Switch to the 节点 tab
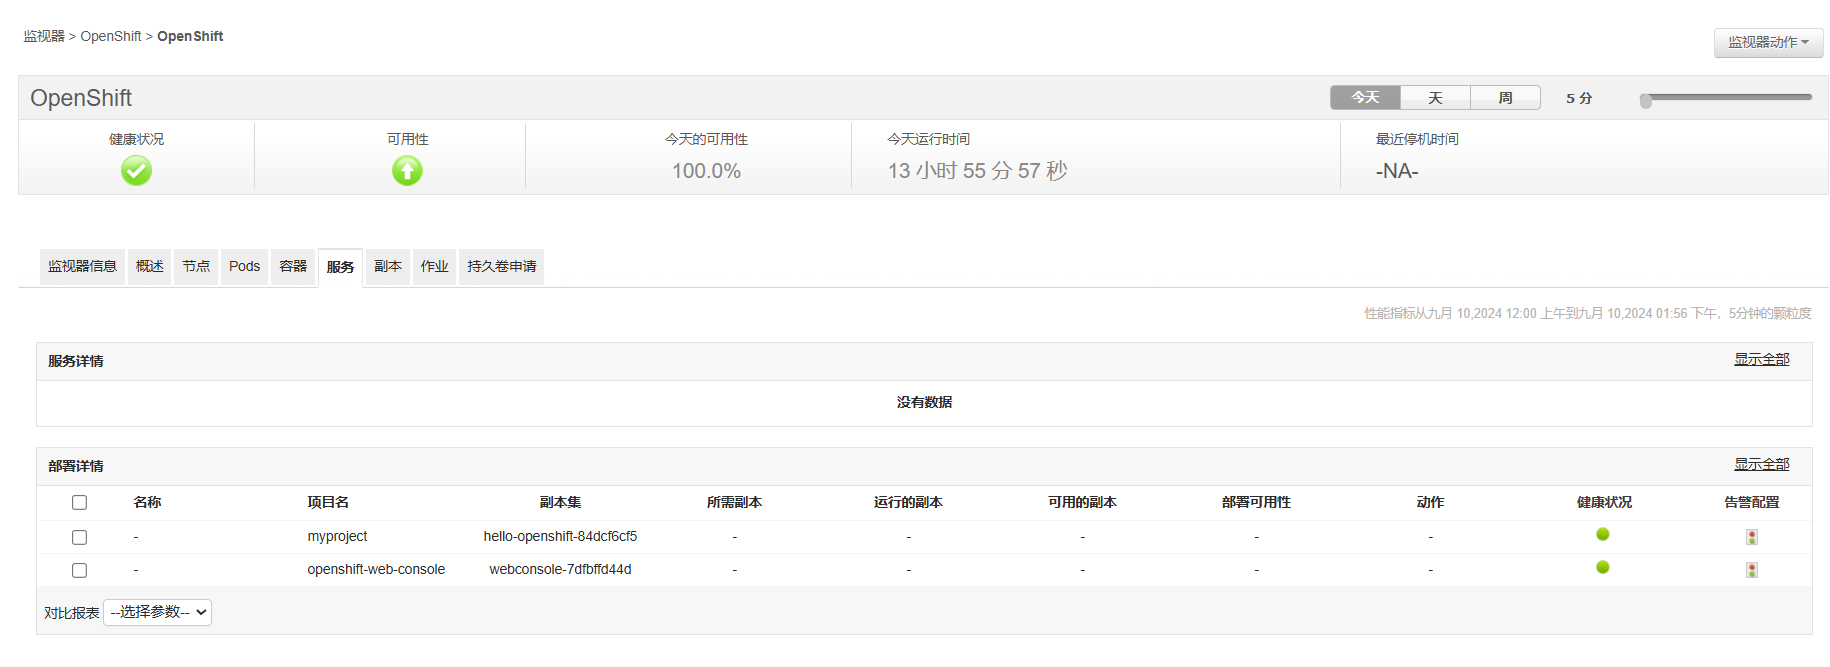Image resolution: width=1830 pixels, height=667 pixels. 196,267
